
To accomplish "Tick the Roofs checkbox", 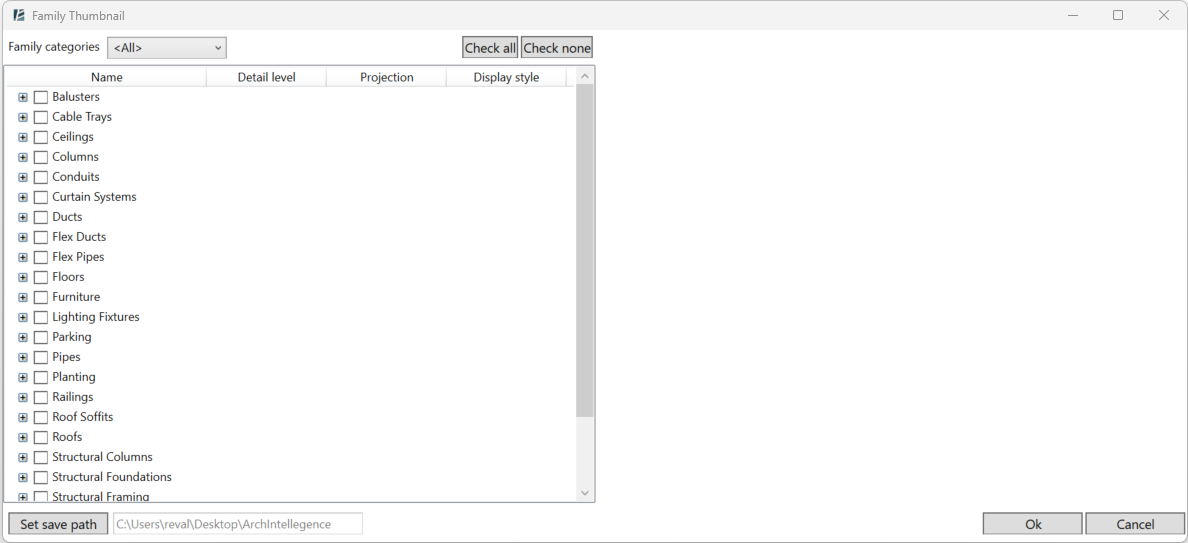I will [x=41, y=438].
